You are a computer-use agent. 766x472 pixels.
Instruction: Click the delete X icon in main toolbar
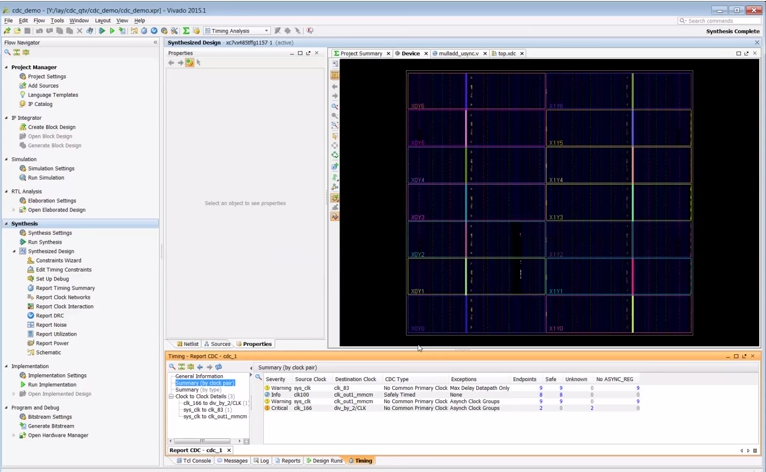(x=80, y=31)
